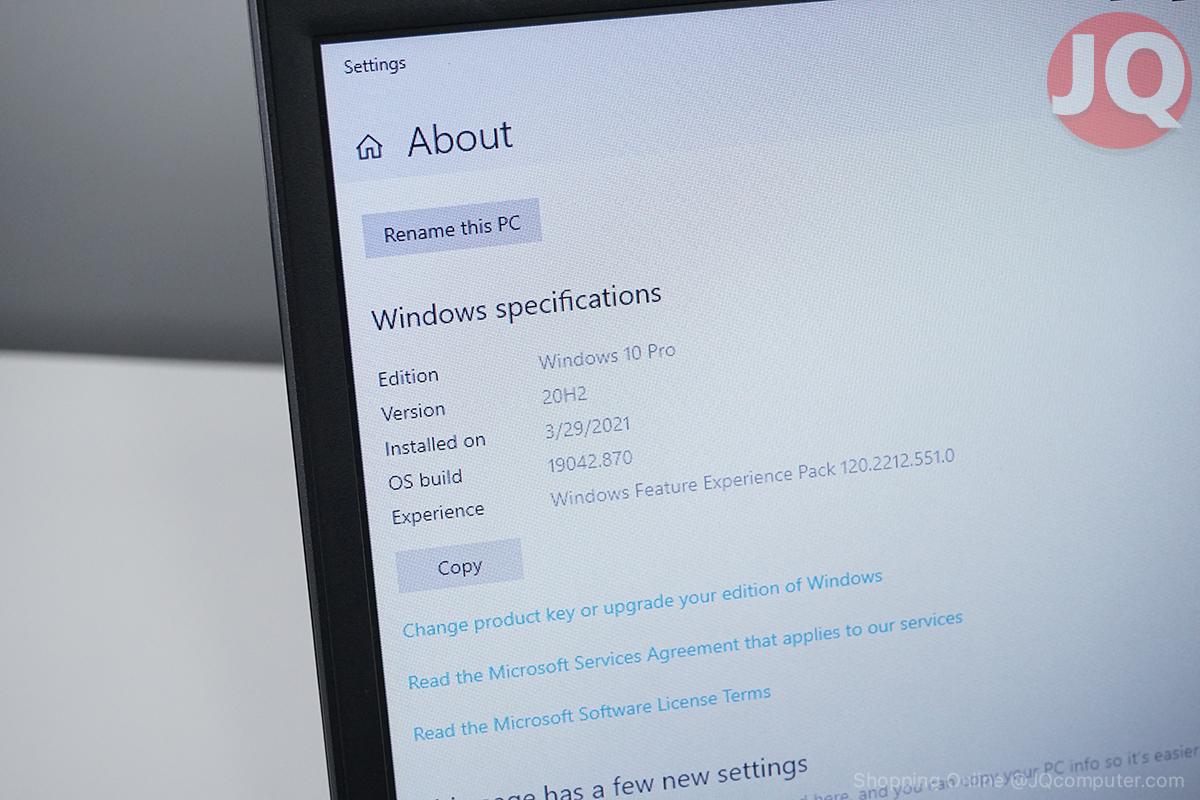Open Read the Microsoft Software License Terms link
Image resolution: width=1200 pixels, height=800 pixels.
[592, 712]
